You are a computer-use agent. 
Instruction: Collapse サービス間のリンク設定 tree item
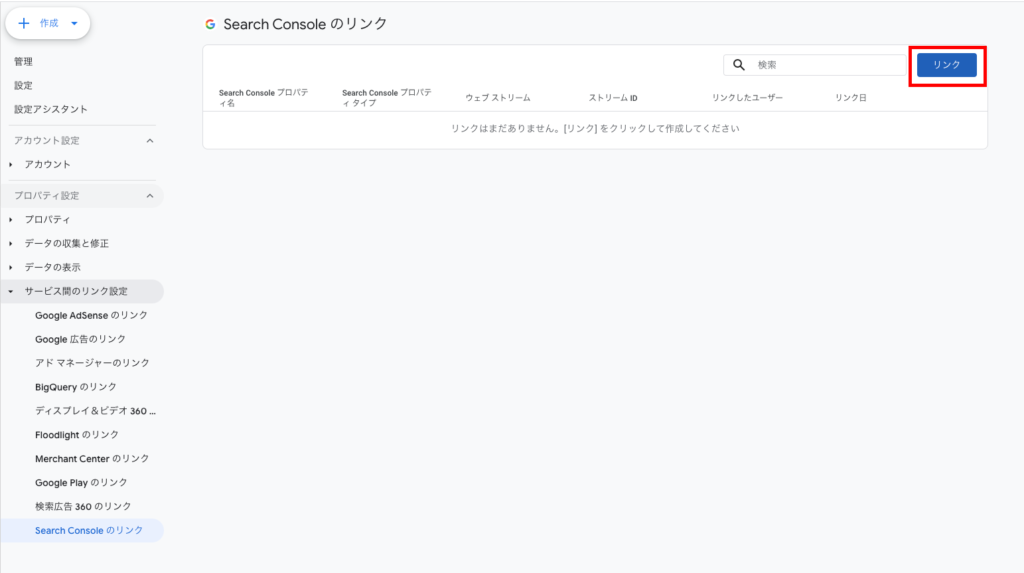pyautogui.click(x=11, y=291)
